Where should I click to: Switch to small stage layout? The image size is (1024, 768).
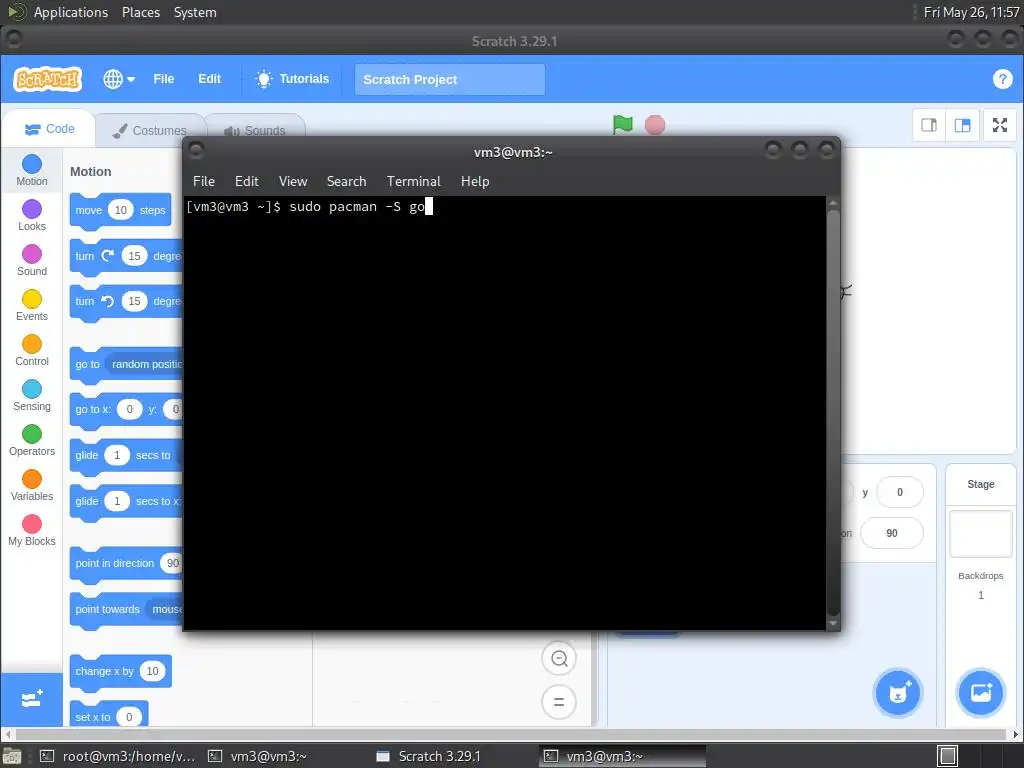click(929, 125)
